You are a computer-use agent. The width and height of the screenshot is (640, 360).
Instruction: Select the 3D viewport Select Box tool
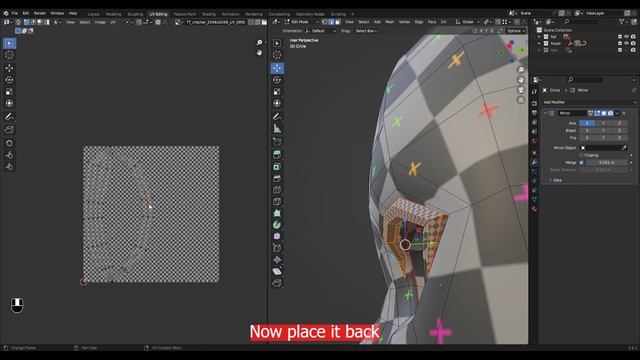pyautogui.click(x=277, y=43)
